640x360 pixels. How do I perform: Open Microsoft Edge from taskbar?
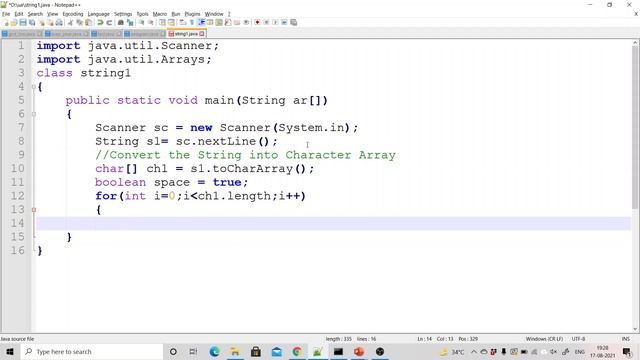pyautogui.click(x=214, y=351)
